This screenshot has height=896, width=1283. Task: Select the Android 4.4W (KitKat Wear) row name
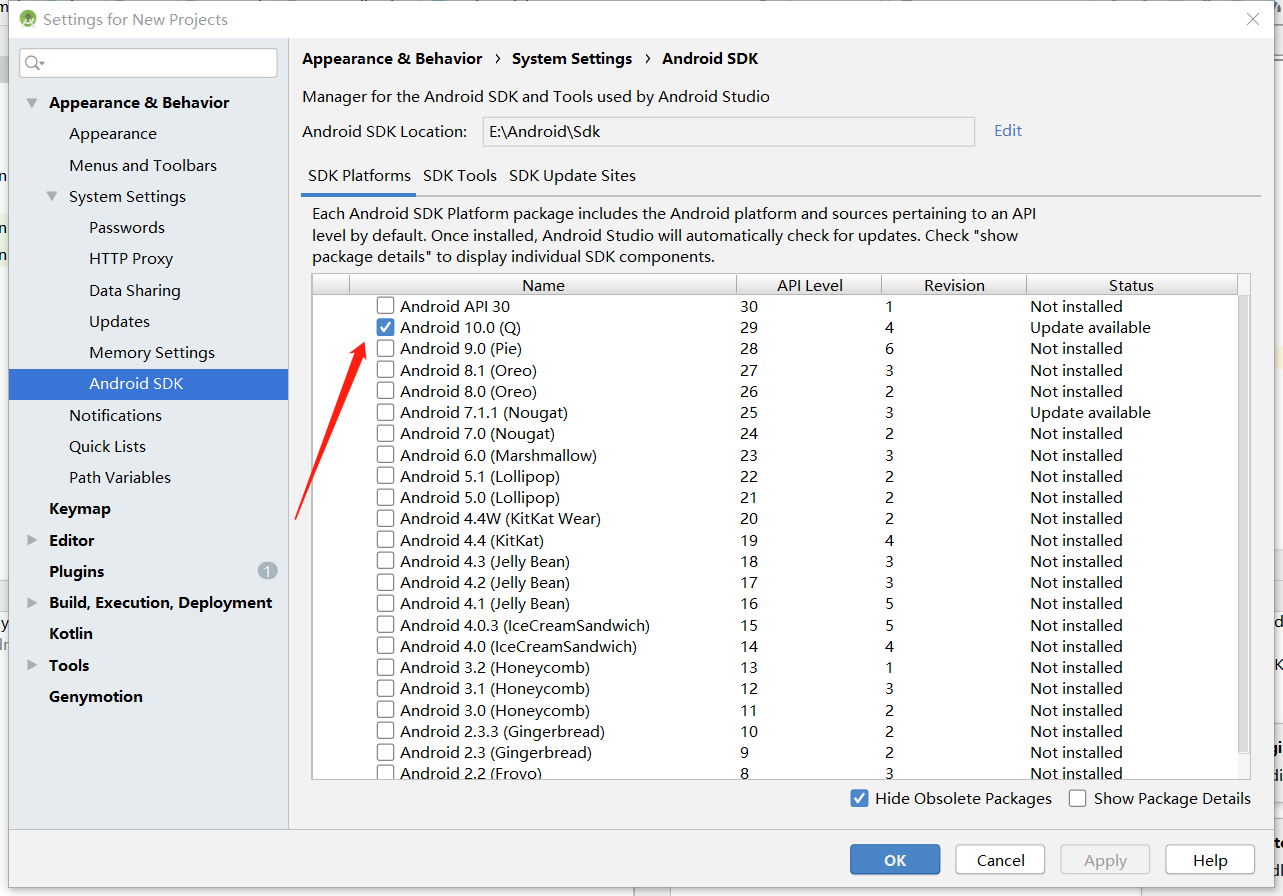coord(500,518)
